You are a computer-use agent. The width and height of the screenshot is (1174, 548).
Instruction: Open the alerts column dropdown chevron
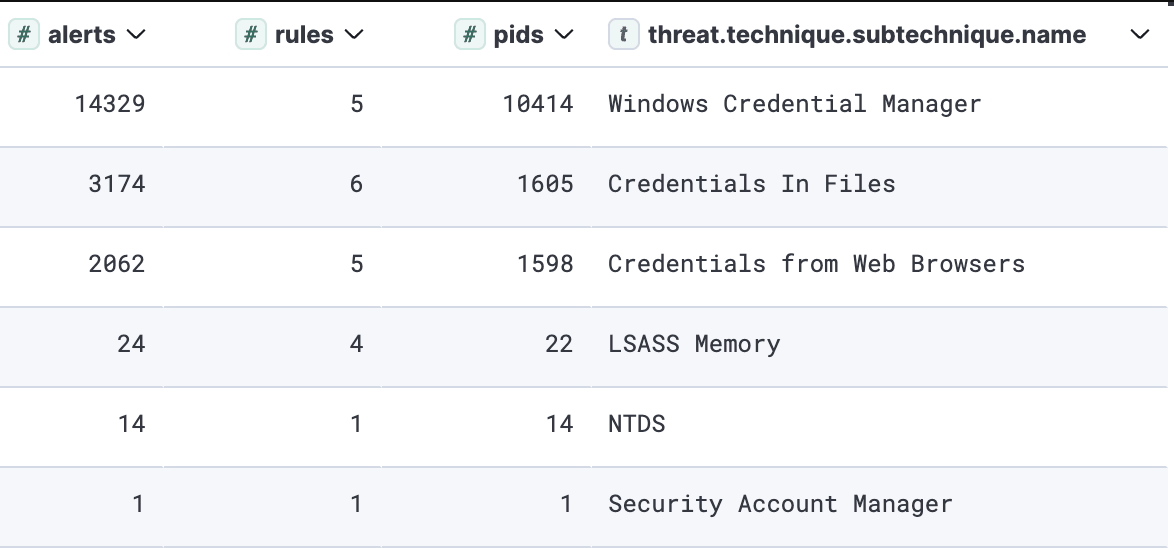[136, 35]
